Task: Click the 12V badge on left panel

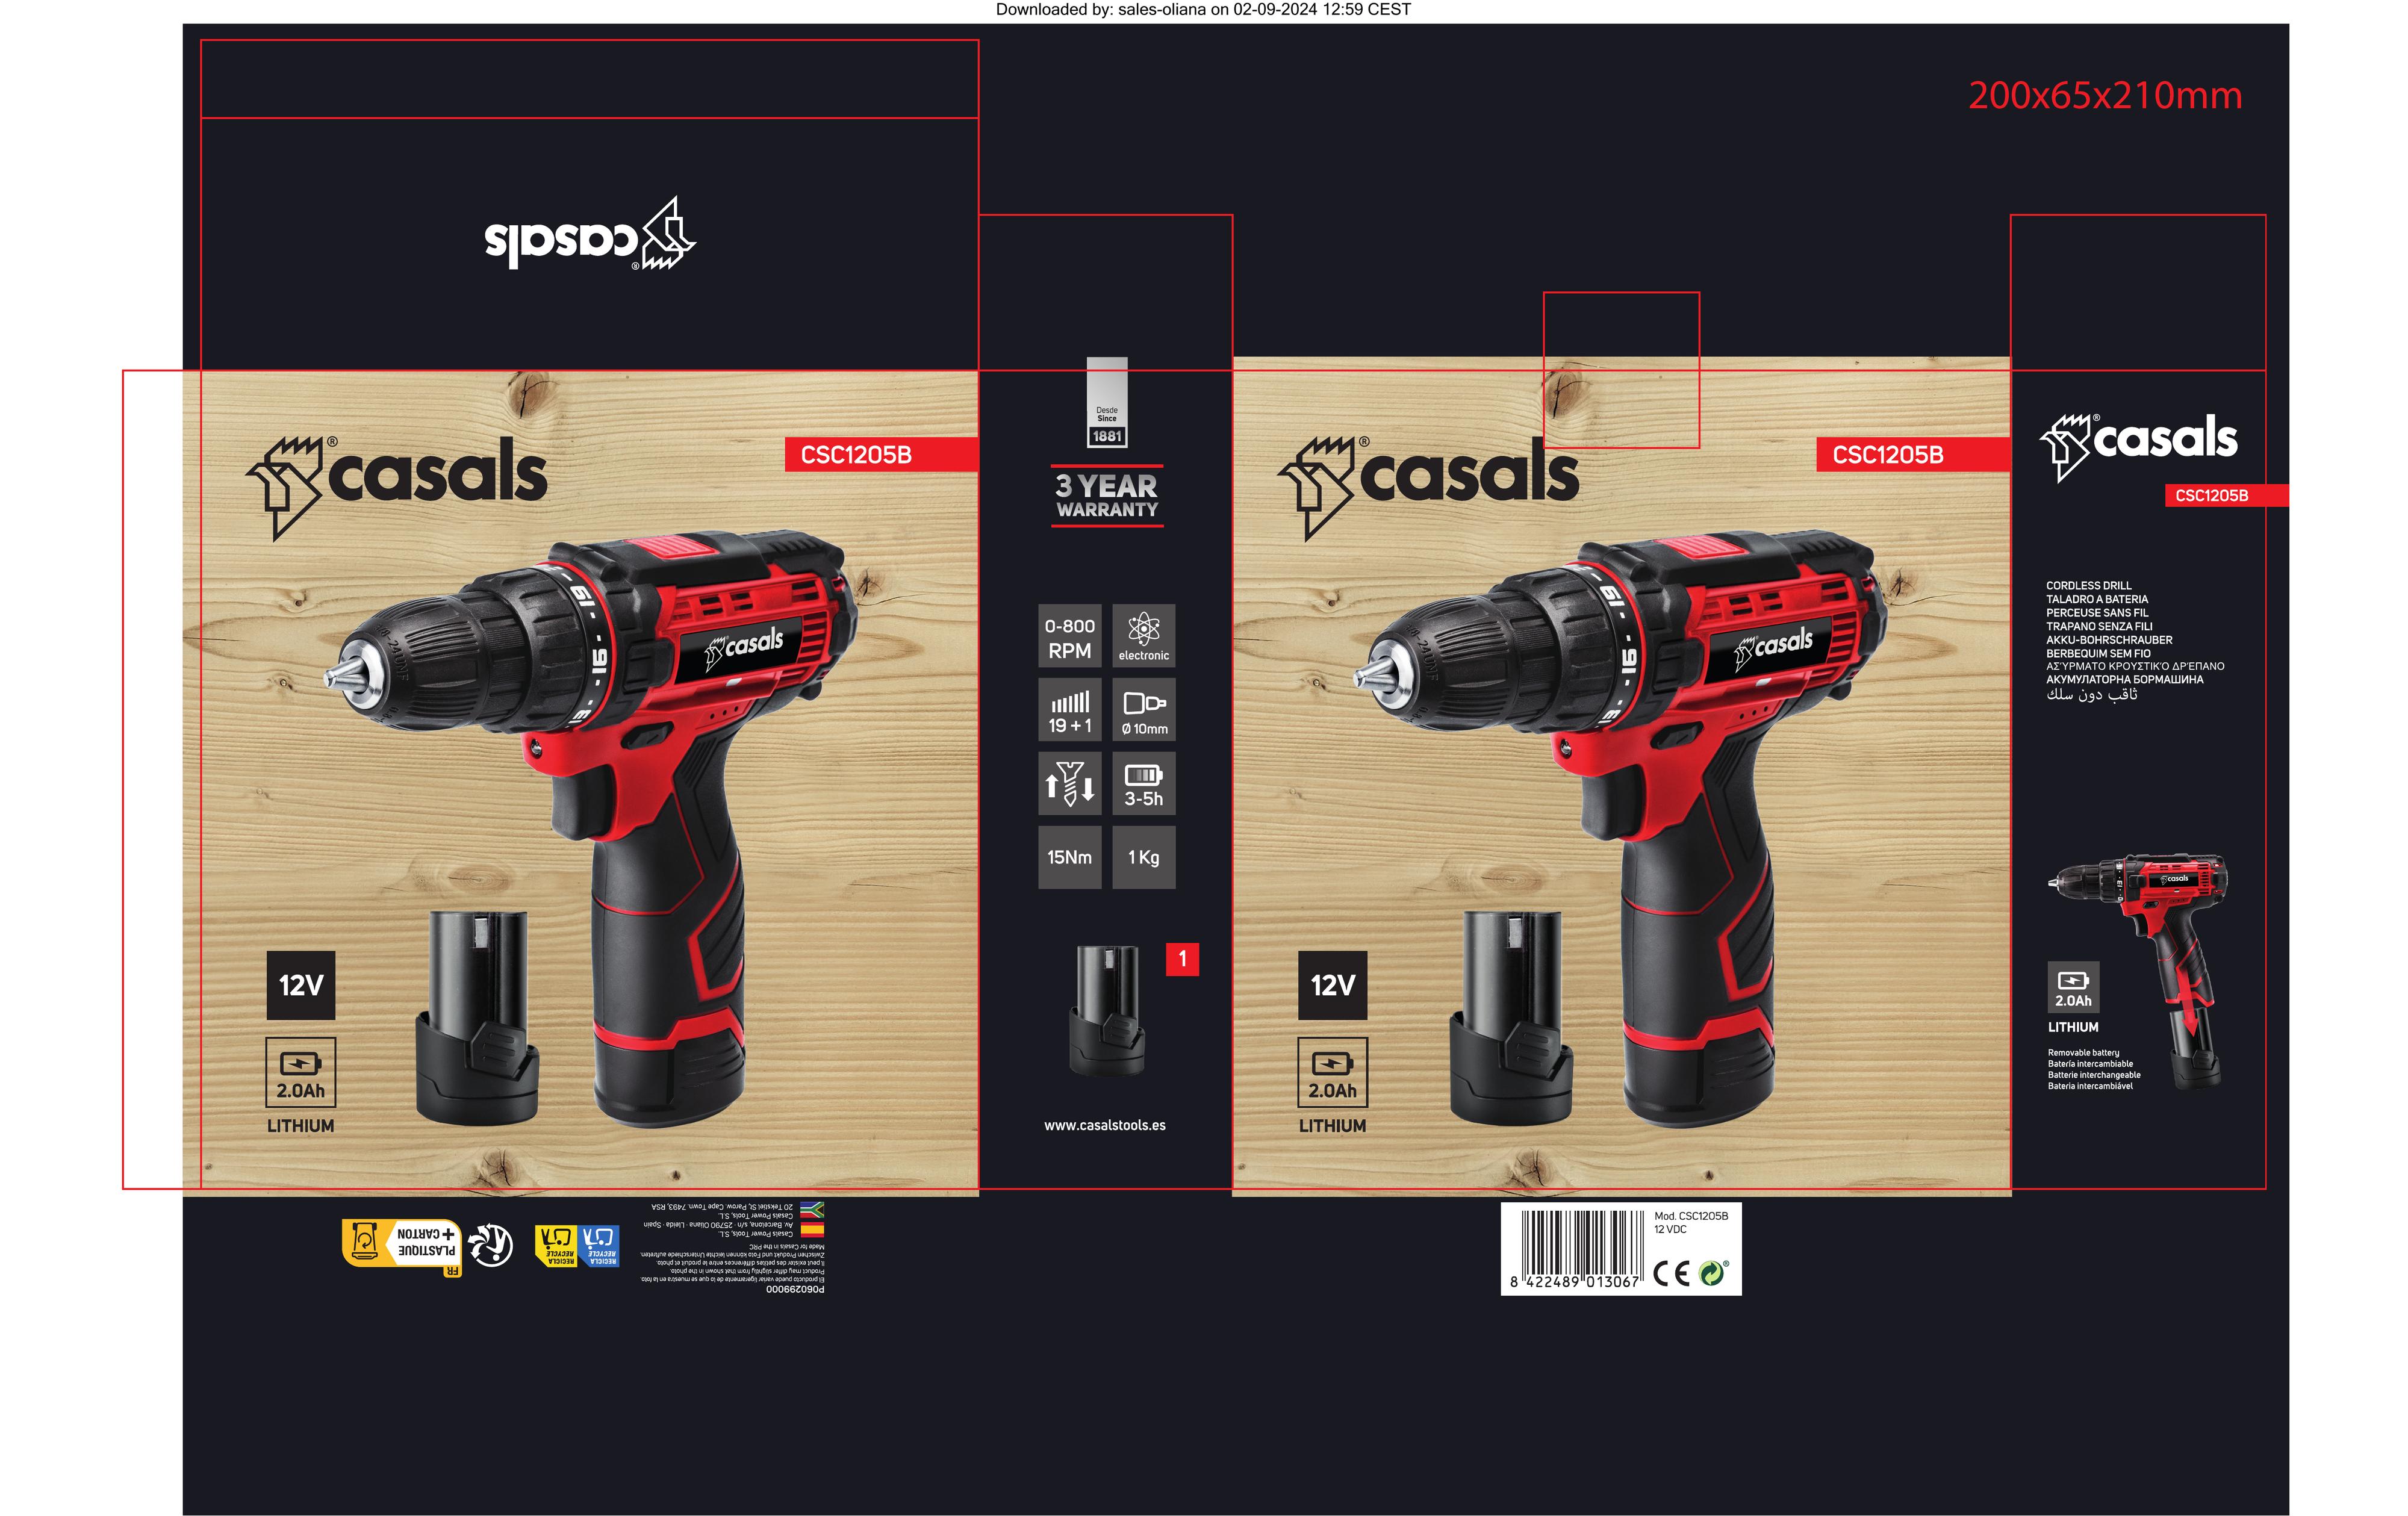Action: click(301, 986)
